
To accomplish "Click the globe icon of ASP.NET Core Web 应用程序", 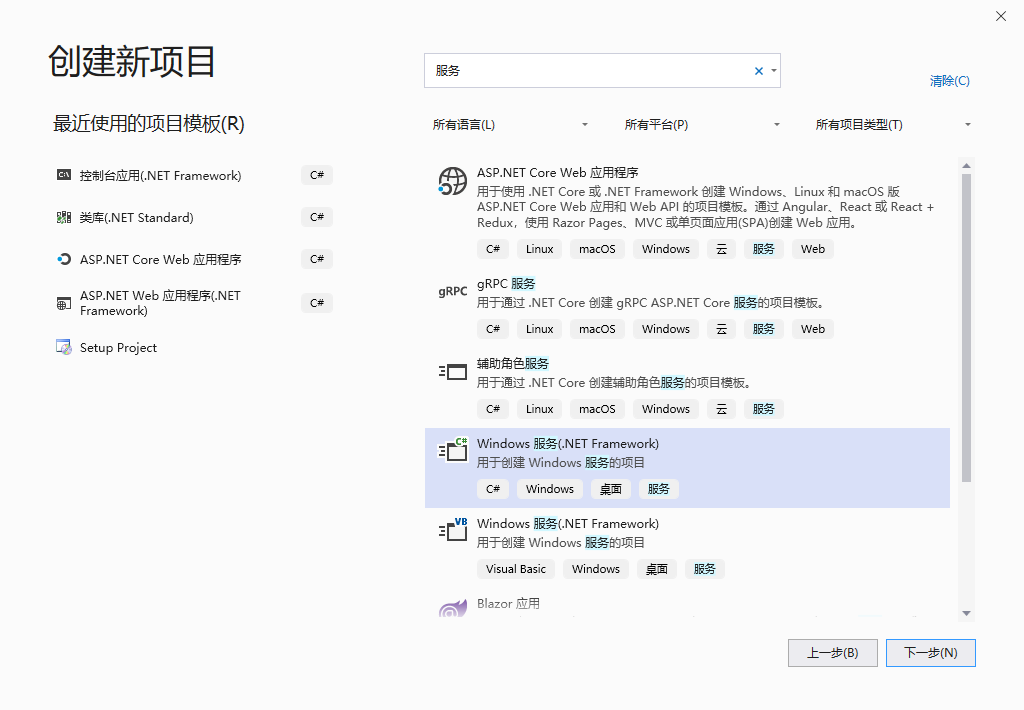I will [x=453, y=181].
